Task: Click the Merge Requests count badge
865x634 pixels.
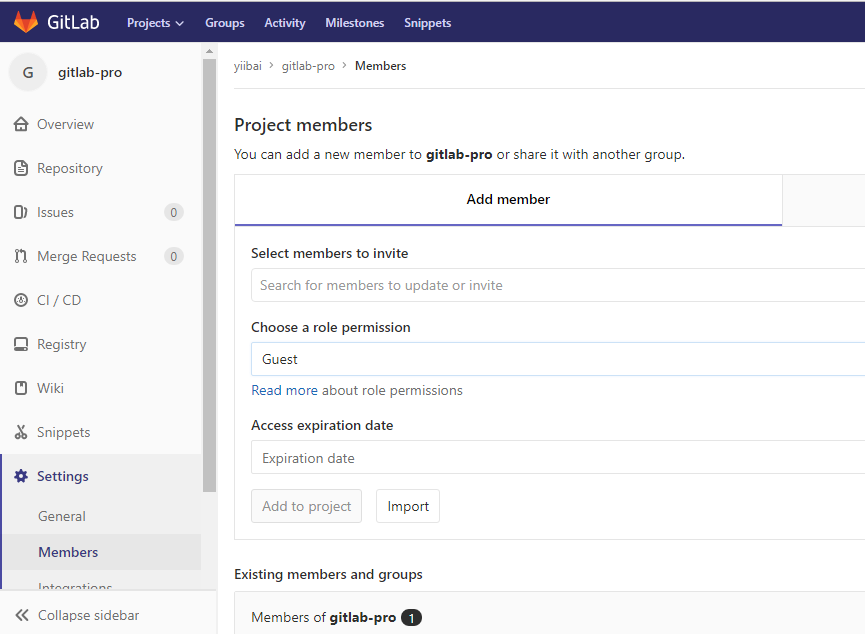Action: coord(174,256)
